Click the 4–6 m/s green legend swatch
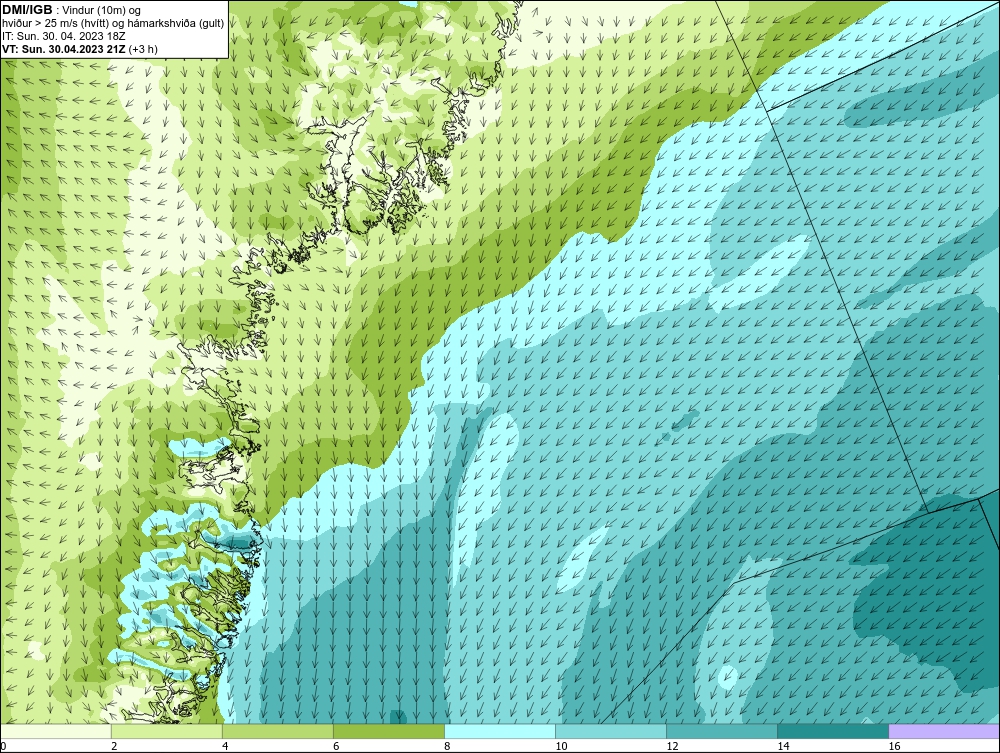This screenshot has height=753, width=1000. [278, 731]
